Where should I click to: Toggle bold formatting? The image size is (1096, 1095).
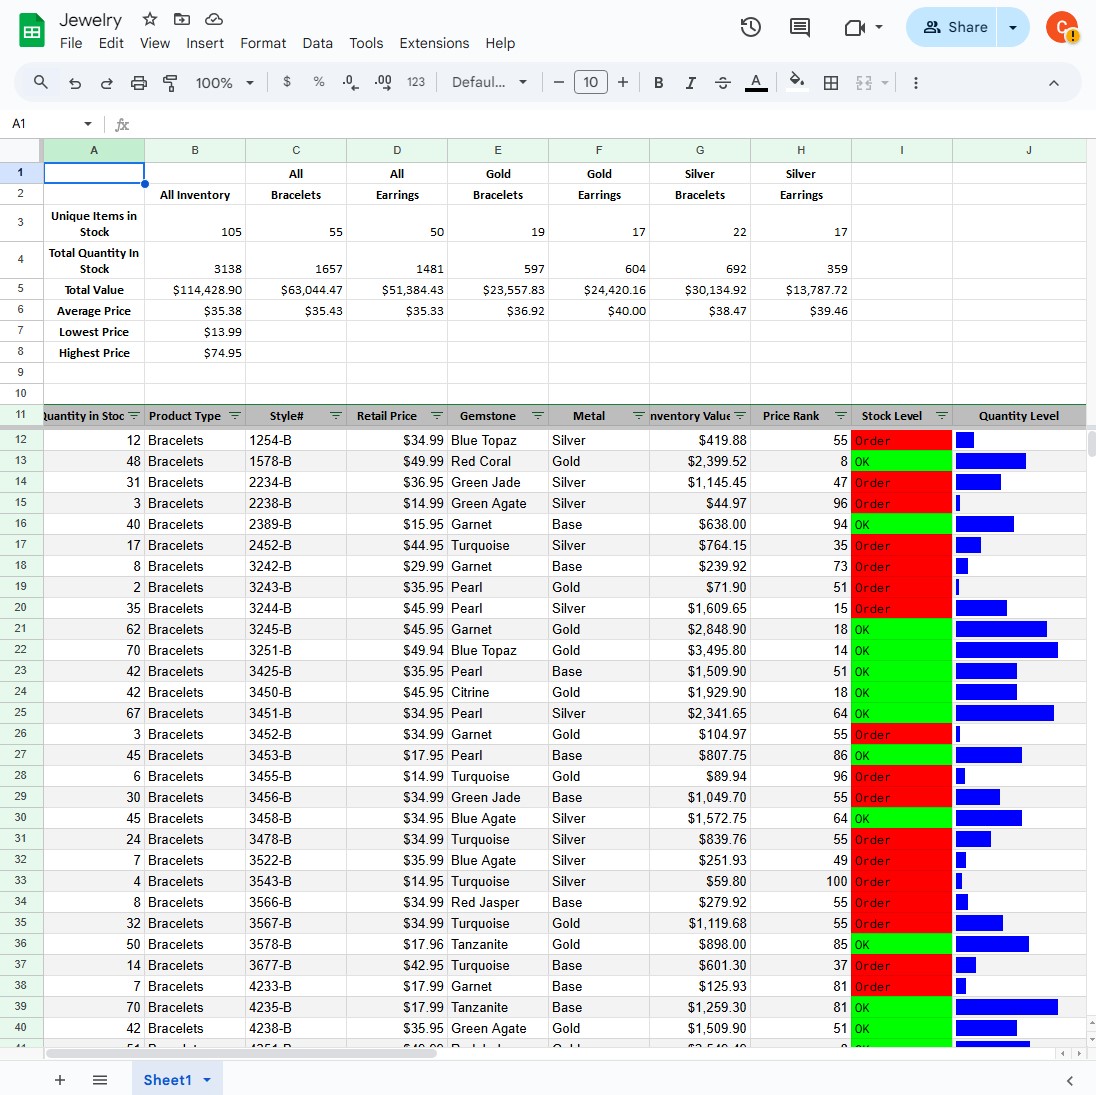(659, 82)
